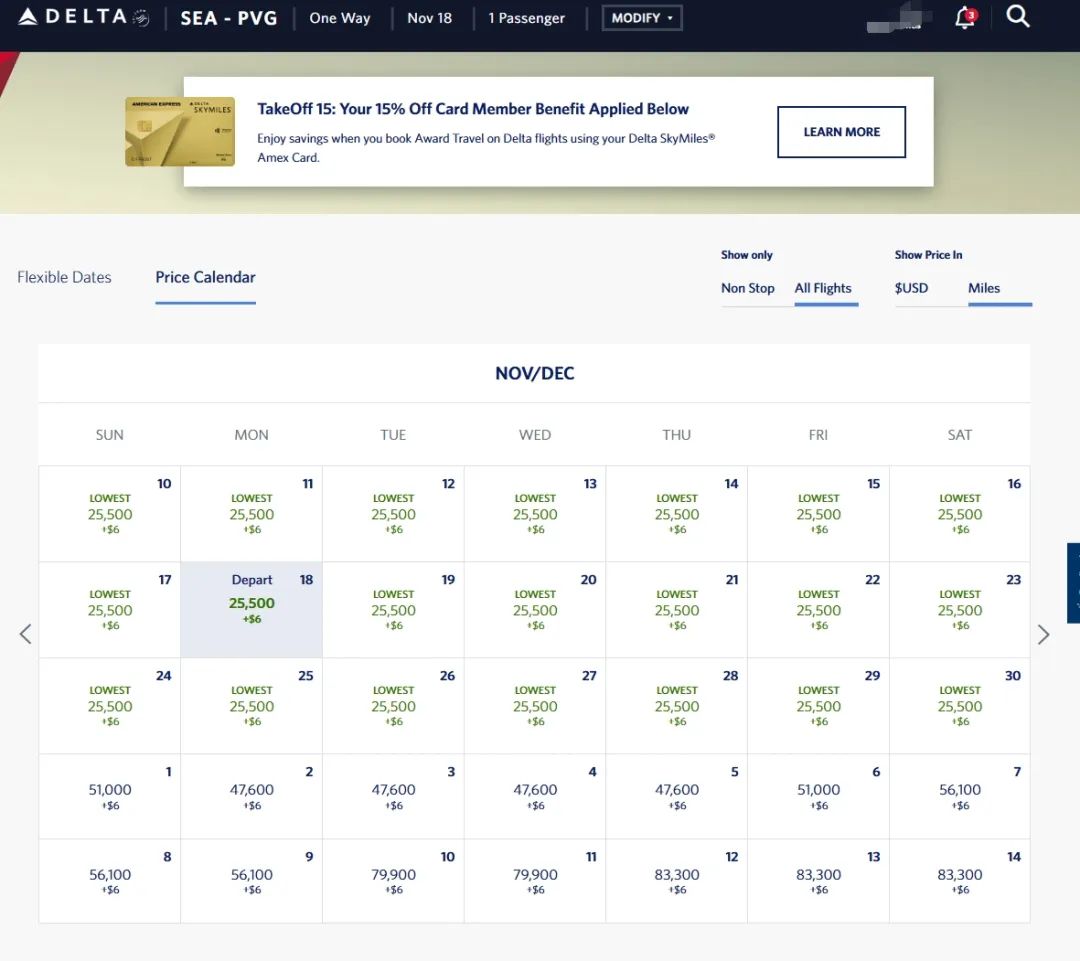Click the LEARN MORE button

tap(841, 132)
